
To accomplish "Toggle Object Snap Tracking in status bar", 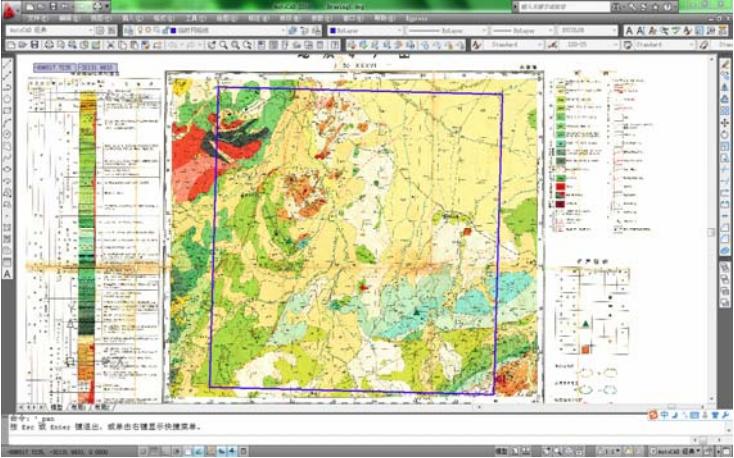I will pos(199,451).
